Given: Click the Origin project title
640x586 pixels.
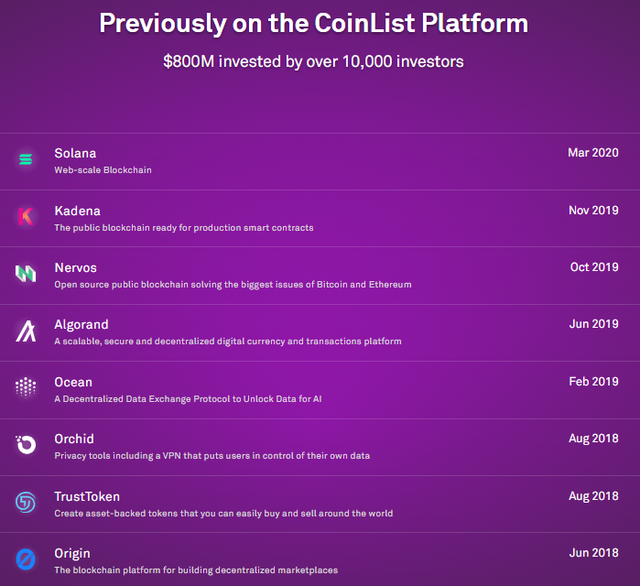Looking at the screenshot, I should tap(72, 553).
